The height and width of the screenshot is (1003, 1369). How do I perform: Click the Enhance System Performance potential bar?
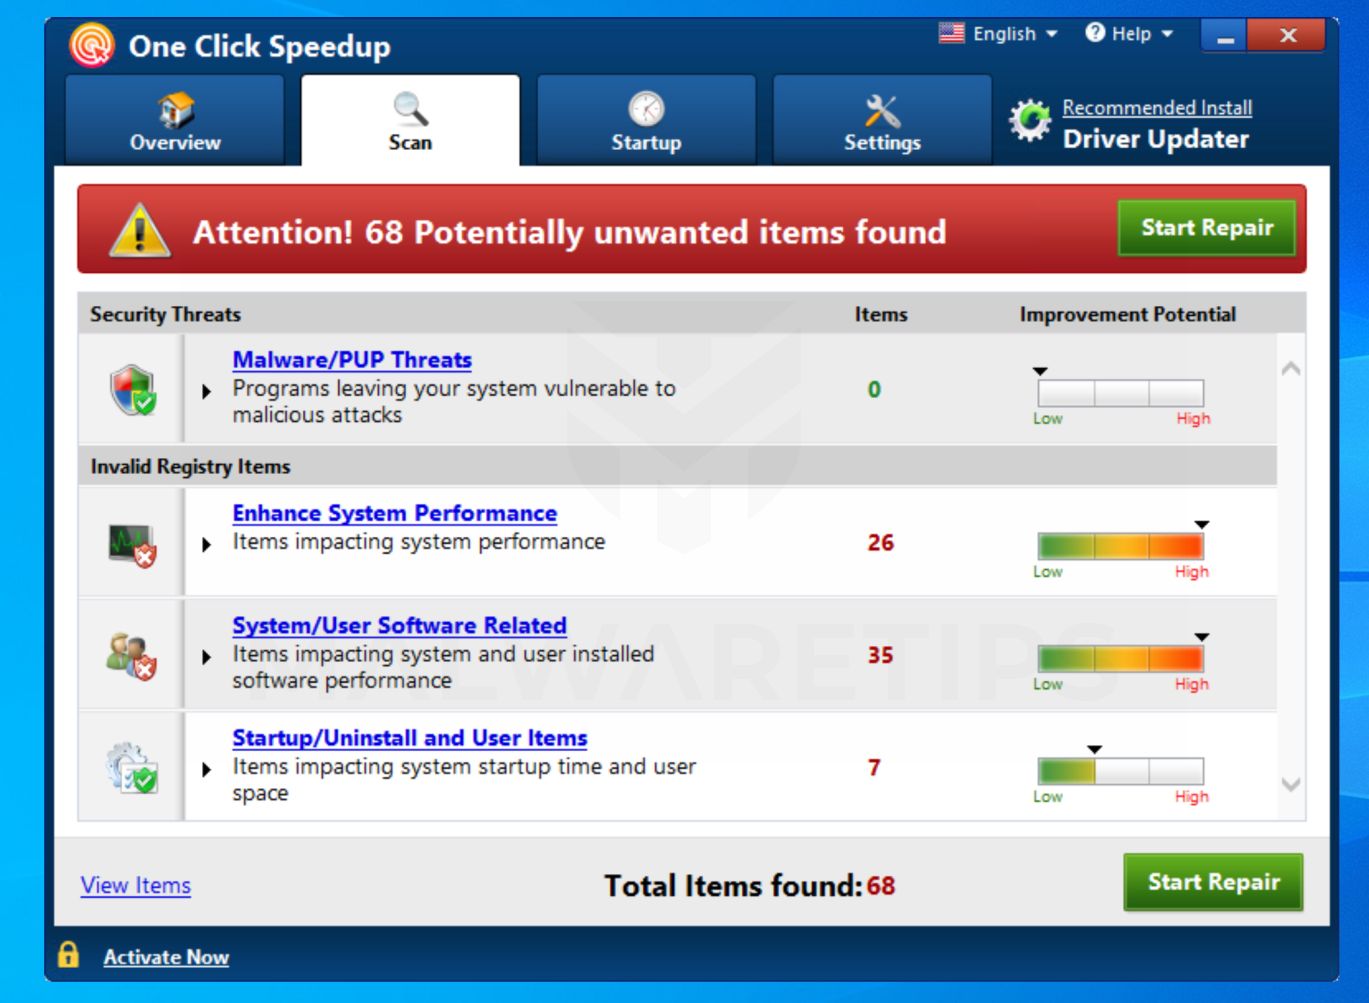click(1121, 546)
